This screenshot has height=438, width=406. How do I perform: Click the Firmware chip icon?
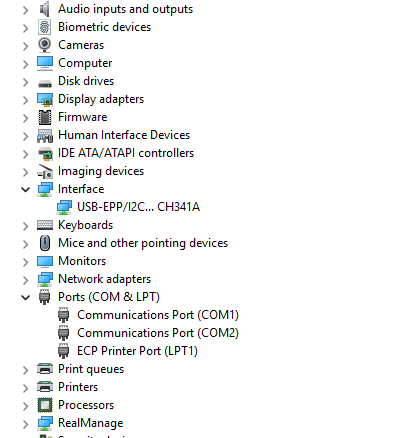point(45,117)
